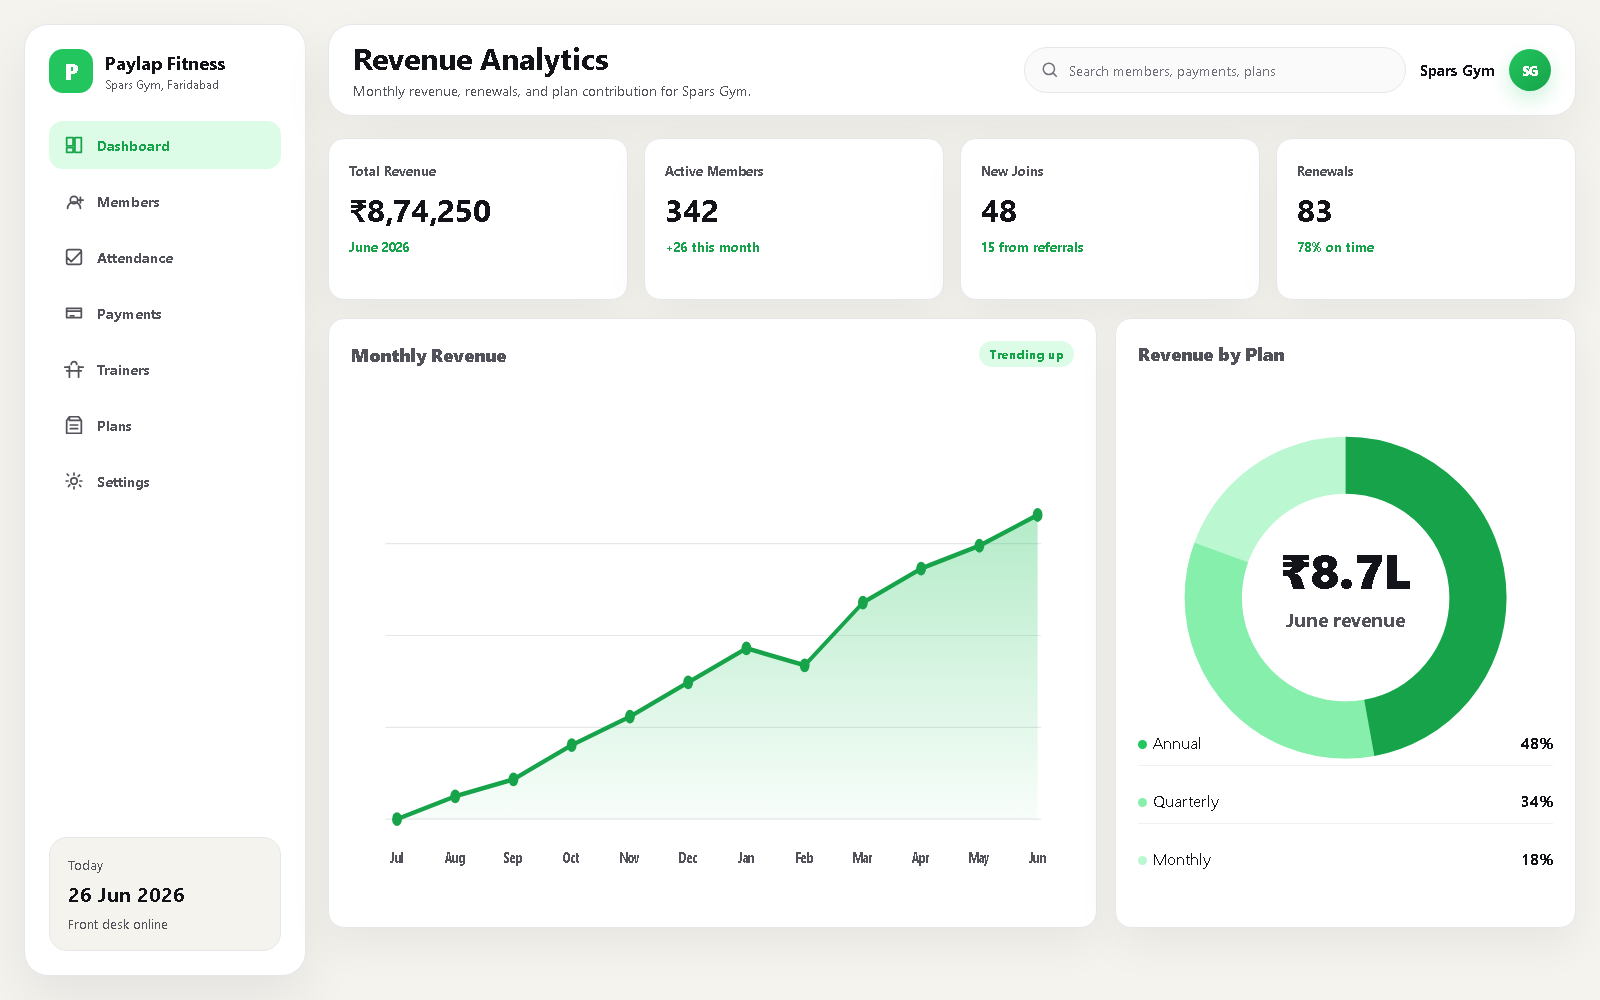This screenshot has height=1000, width=1600.
Task: Navigate to Payments page
Action: pos(165,313)
